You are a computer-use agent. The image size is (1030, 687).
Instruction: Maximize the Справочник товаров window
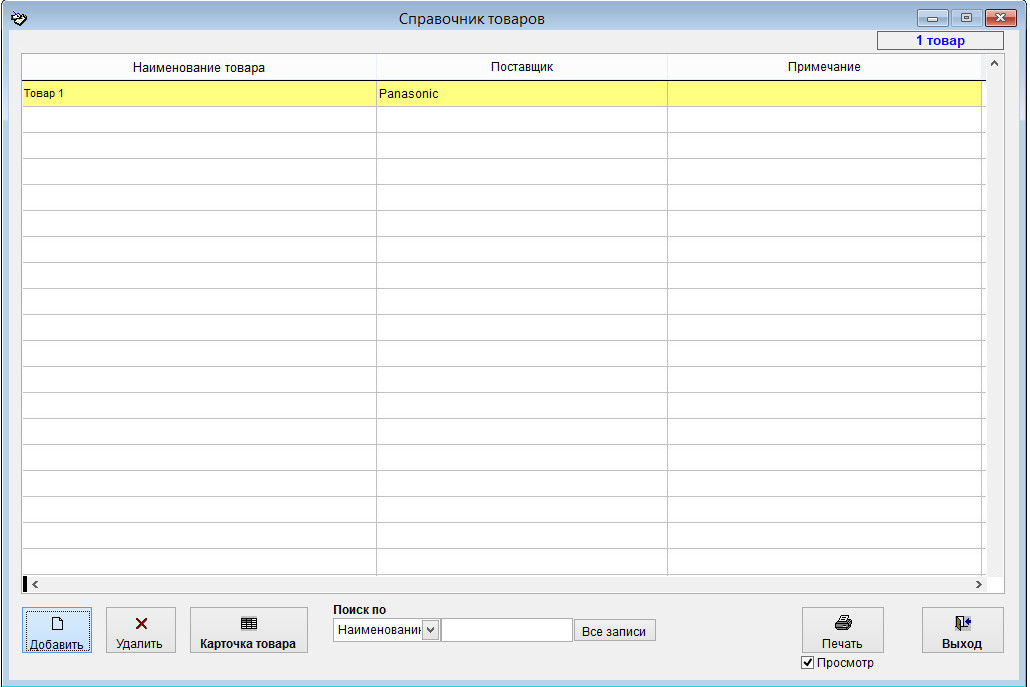coord(966,18)
